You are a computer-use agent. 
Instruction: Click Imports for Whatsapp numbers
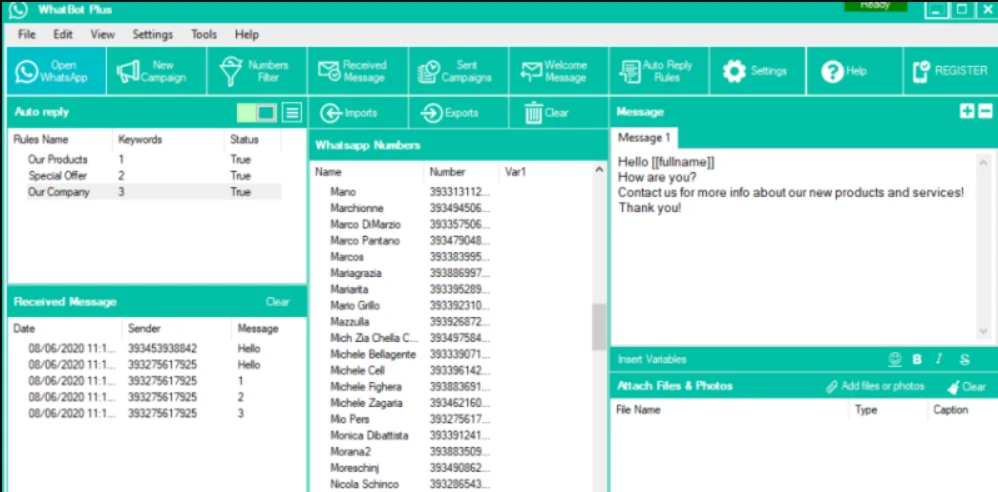click(358, 113)
